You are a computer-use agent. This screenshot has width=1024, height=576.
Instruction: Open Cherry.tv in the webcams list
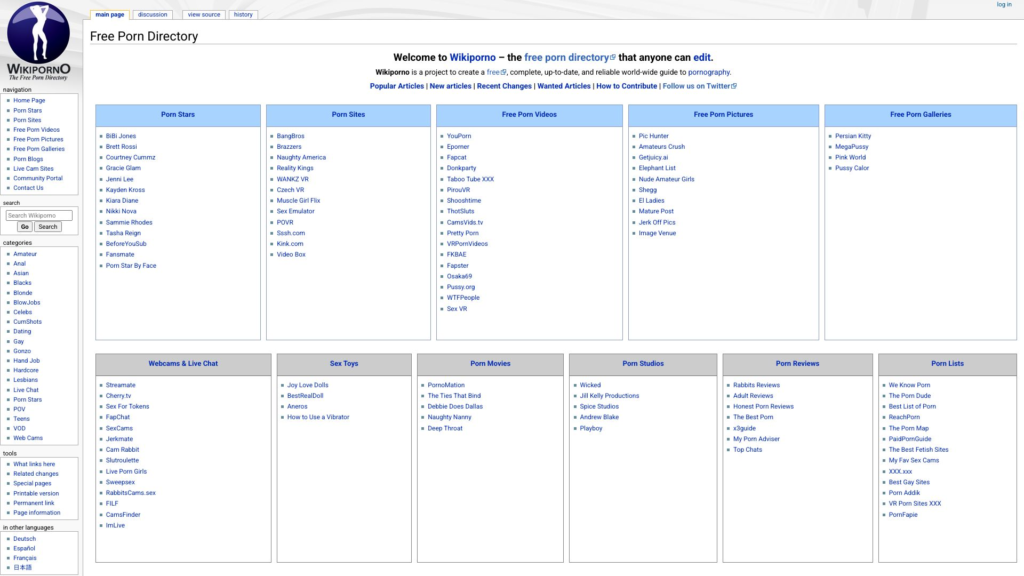tap(118, 396)
